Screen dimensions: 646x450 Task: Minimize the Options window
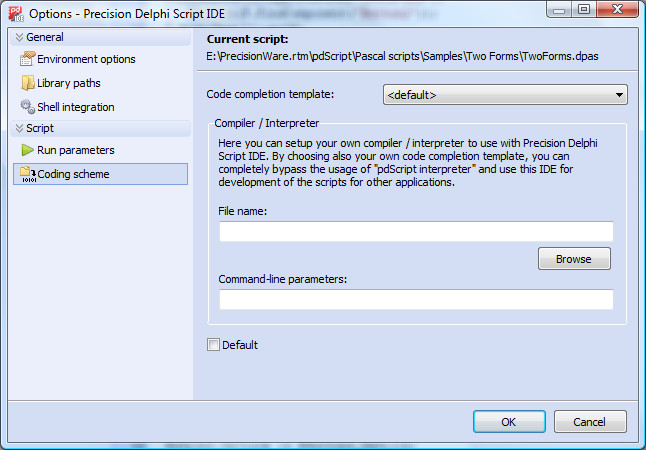(559, 10)
